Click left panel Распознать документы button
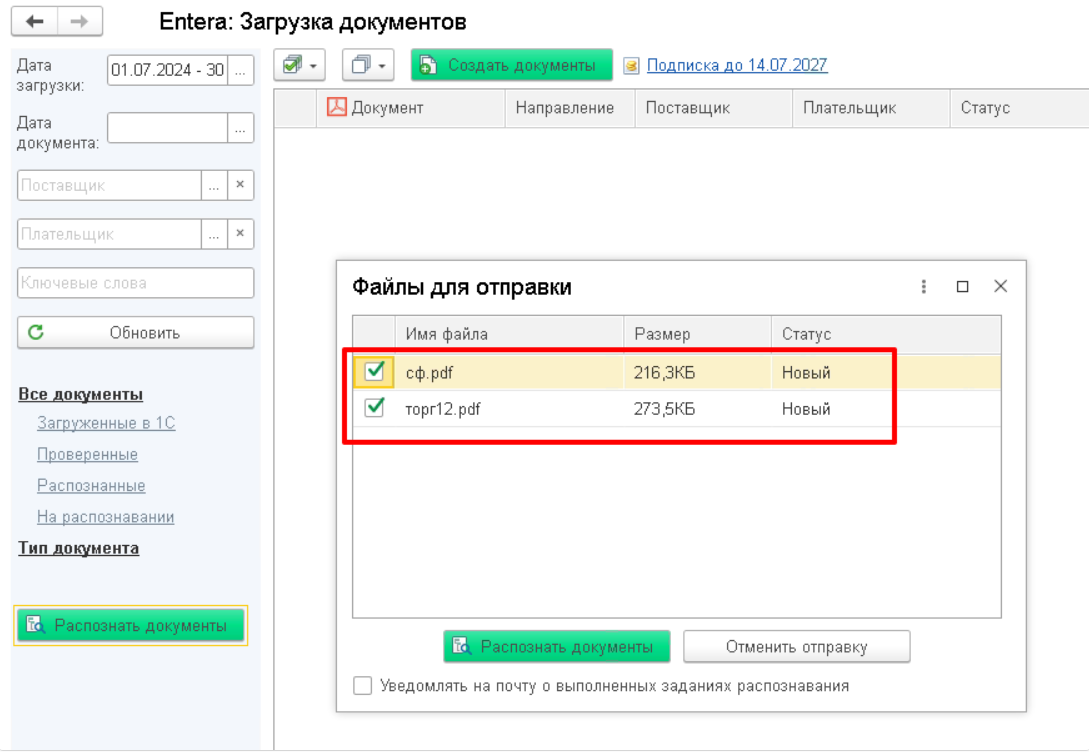This screenshot has width=1089, height=752. click(x=131, y=626)
